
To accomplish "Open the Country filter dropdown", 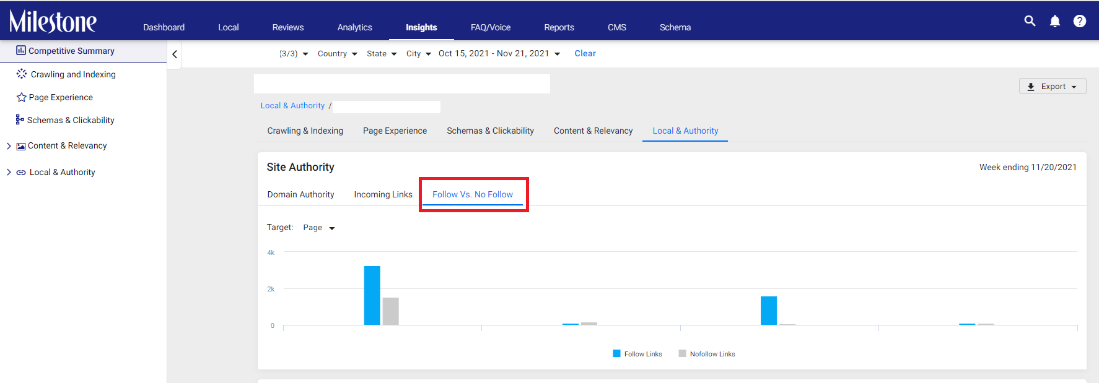I will coord(337,53).
